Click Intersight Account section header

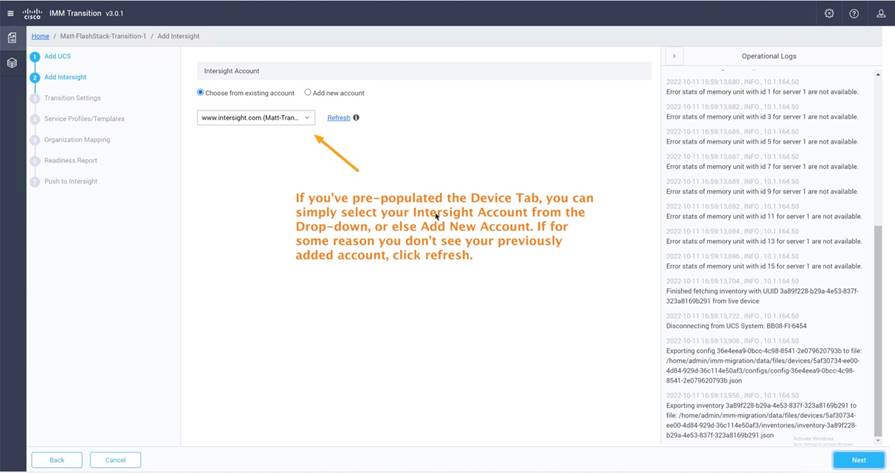[424, 71]
